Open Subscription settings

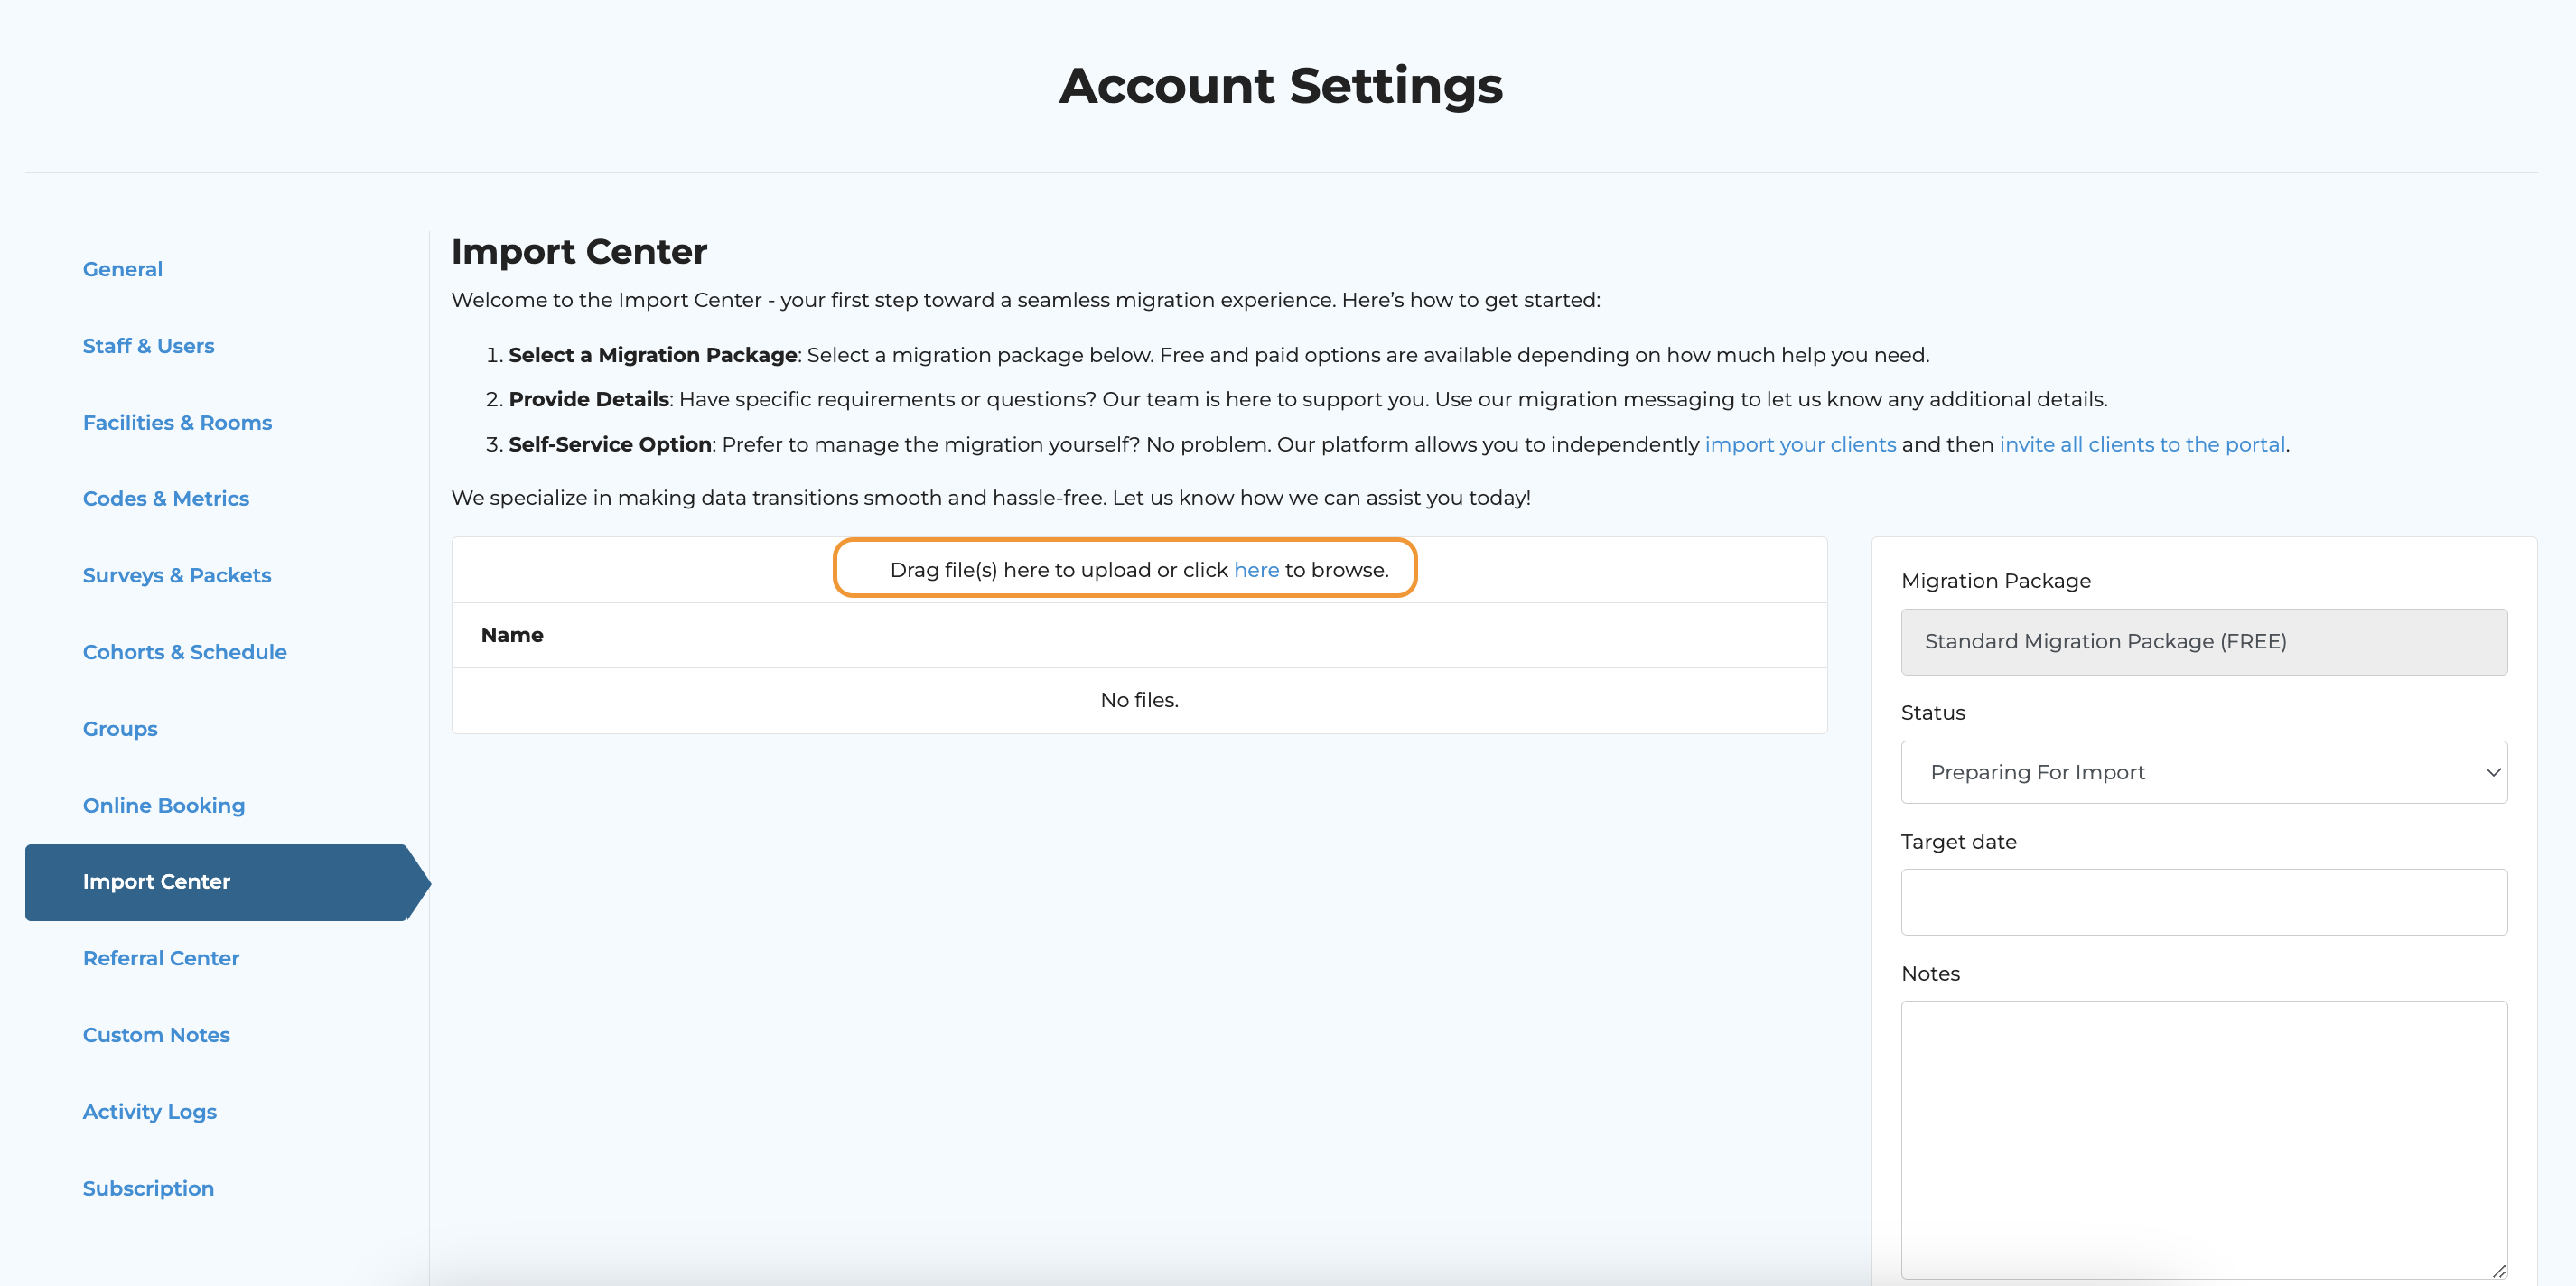click(x=148, y=1188)
